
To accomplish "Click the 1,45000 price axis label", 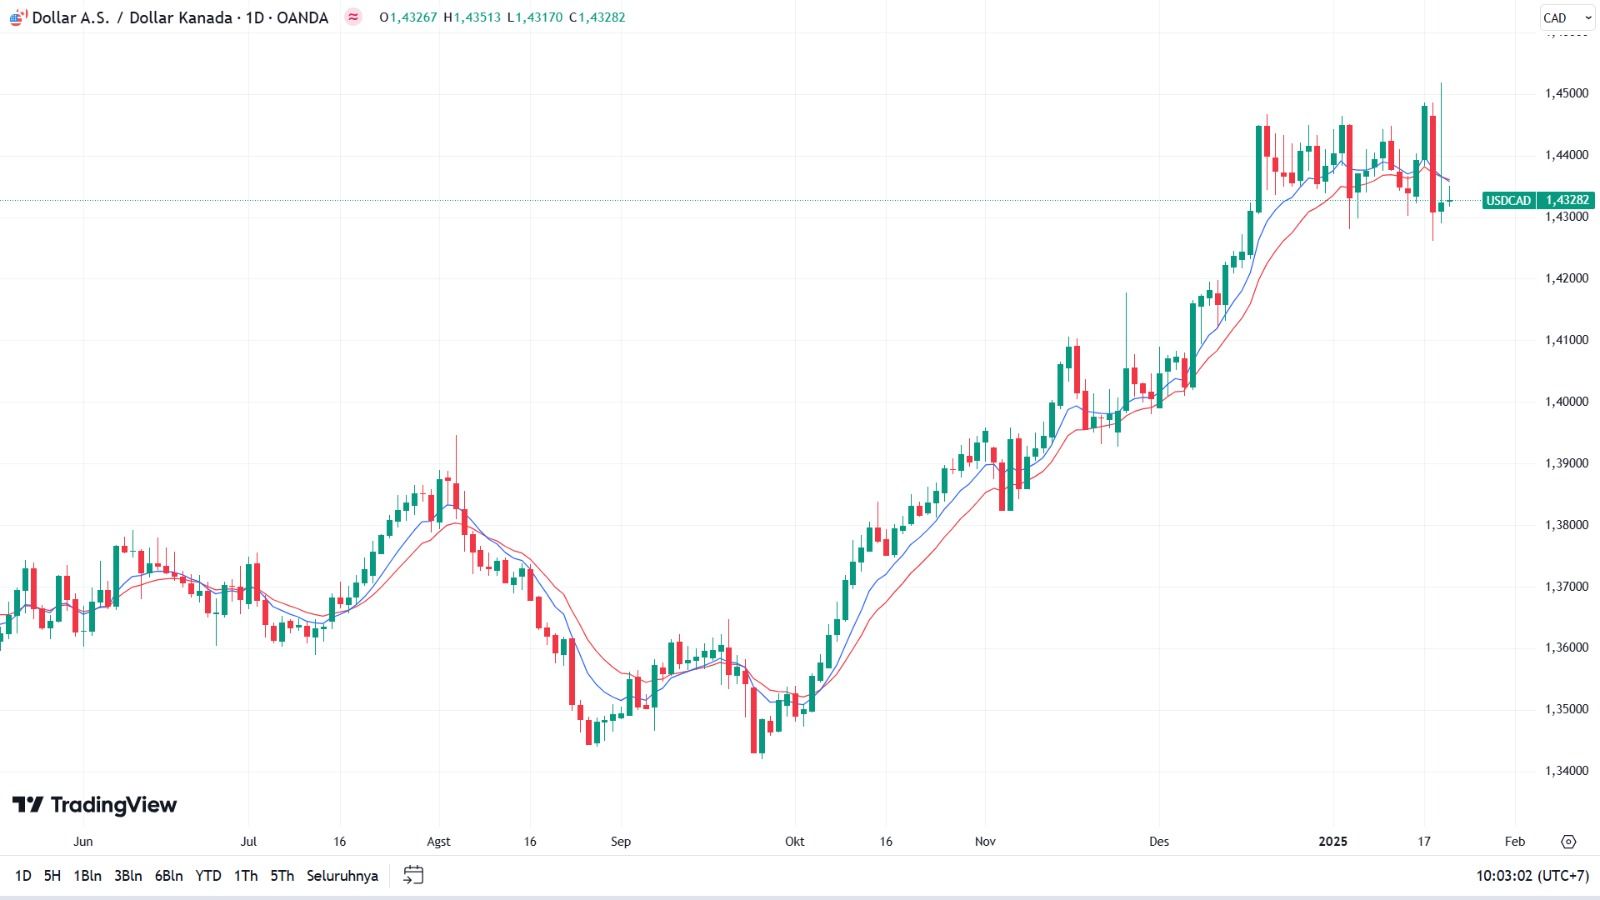I will point(1566,93).
